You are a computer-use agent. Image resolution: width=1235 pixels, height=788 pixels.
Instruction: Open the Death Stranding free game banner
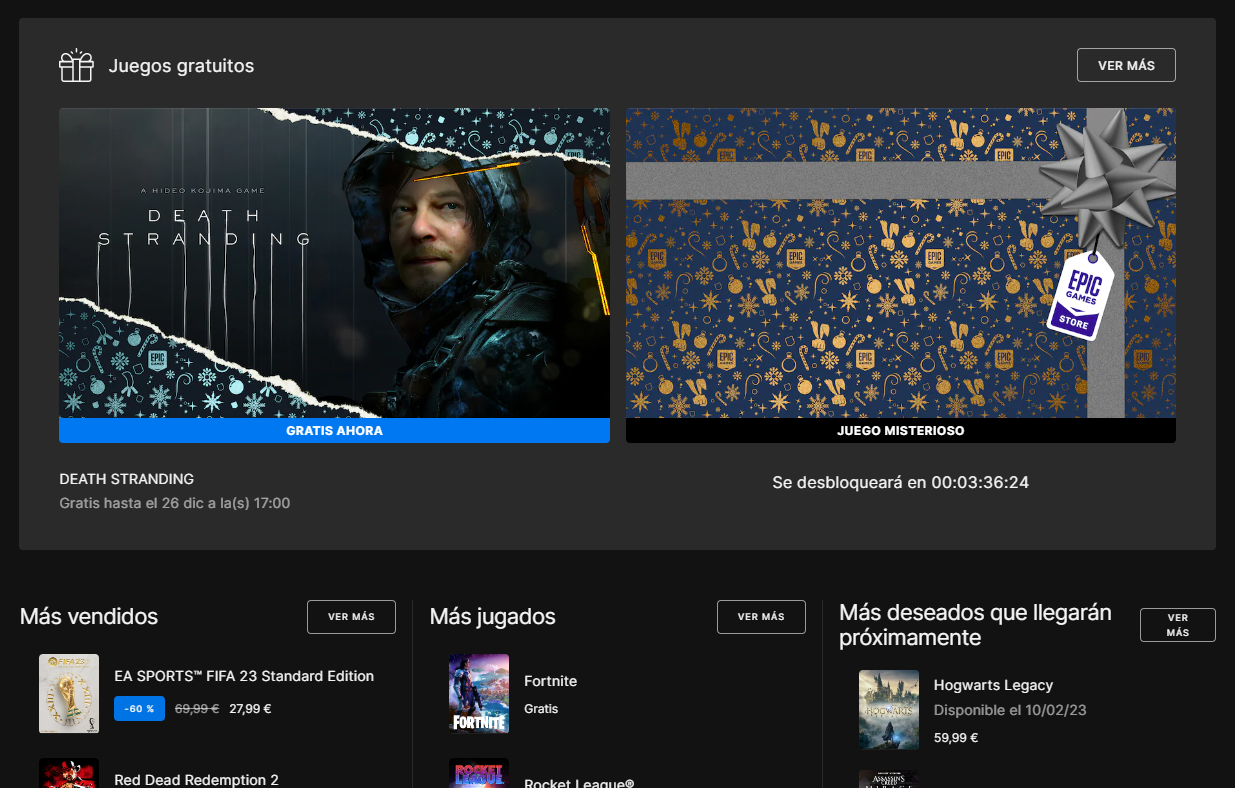(x=334, y=263)
